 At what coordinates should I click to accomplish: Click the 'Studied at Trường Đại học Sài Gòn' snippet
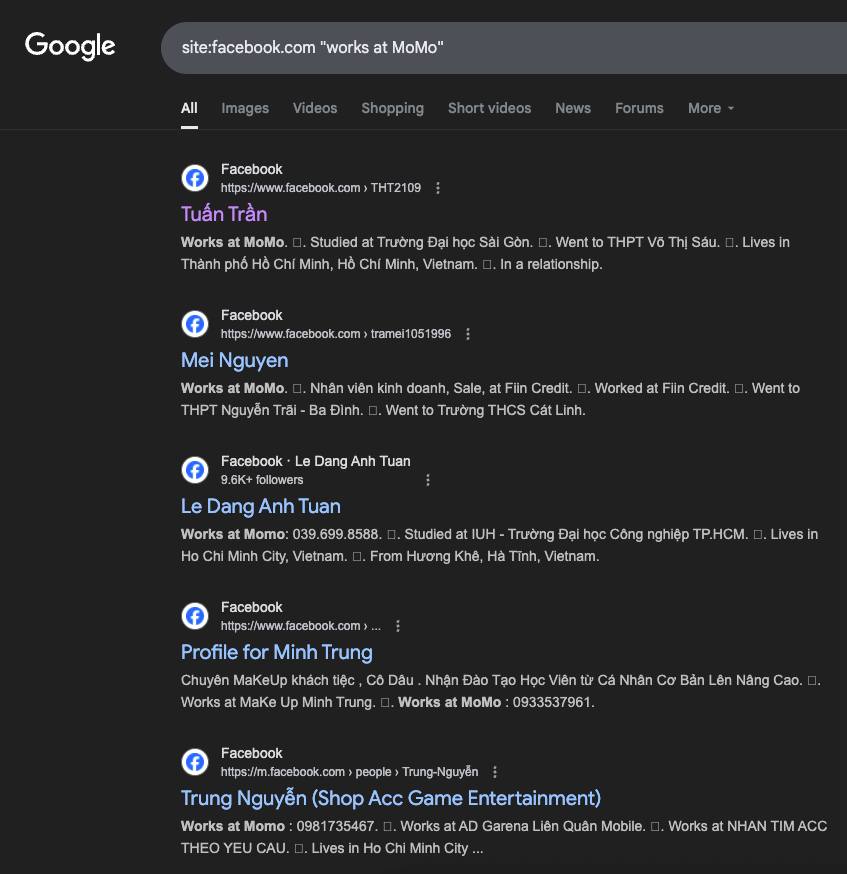(x=420, y=242)
